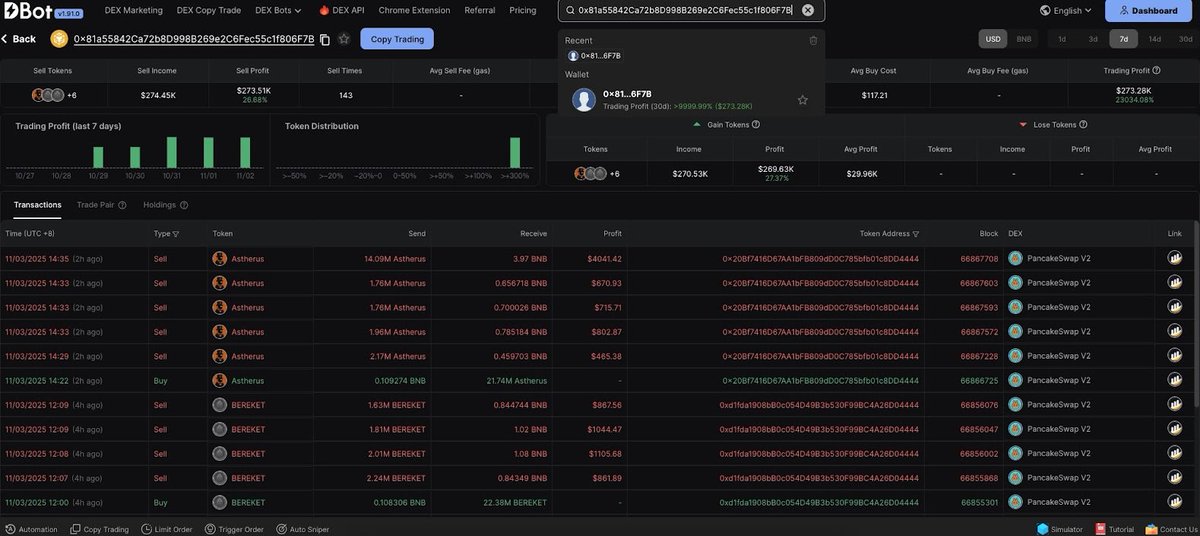Viewport: 1200px width, 536px height.
Task: Select the 14d time range
Action: [x=1155, y=39]
